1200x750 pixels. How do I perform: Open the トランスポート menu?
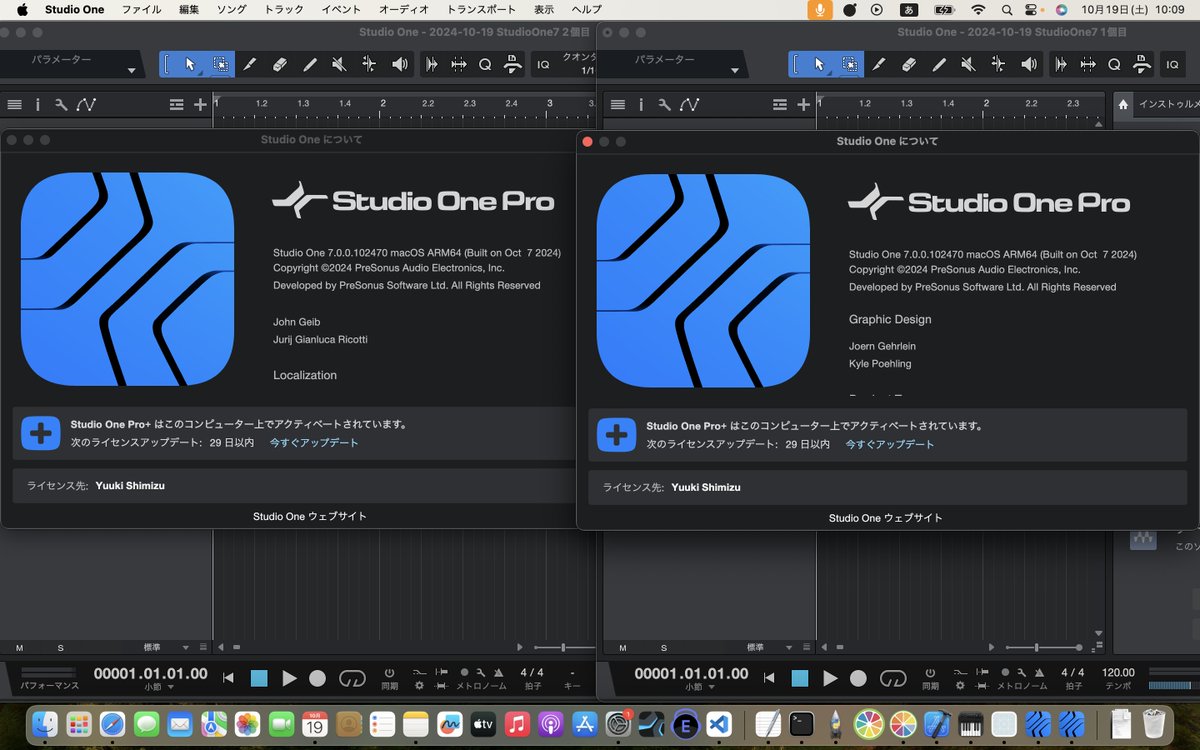pyautogui.click(x=481, y=9)
